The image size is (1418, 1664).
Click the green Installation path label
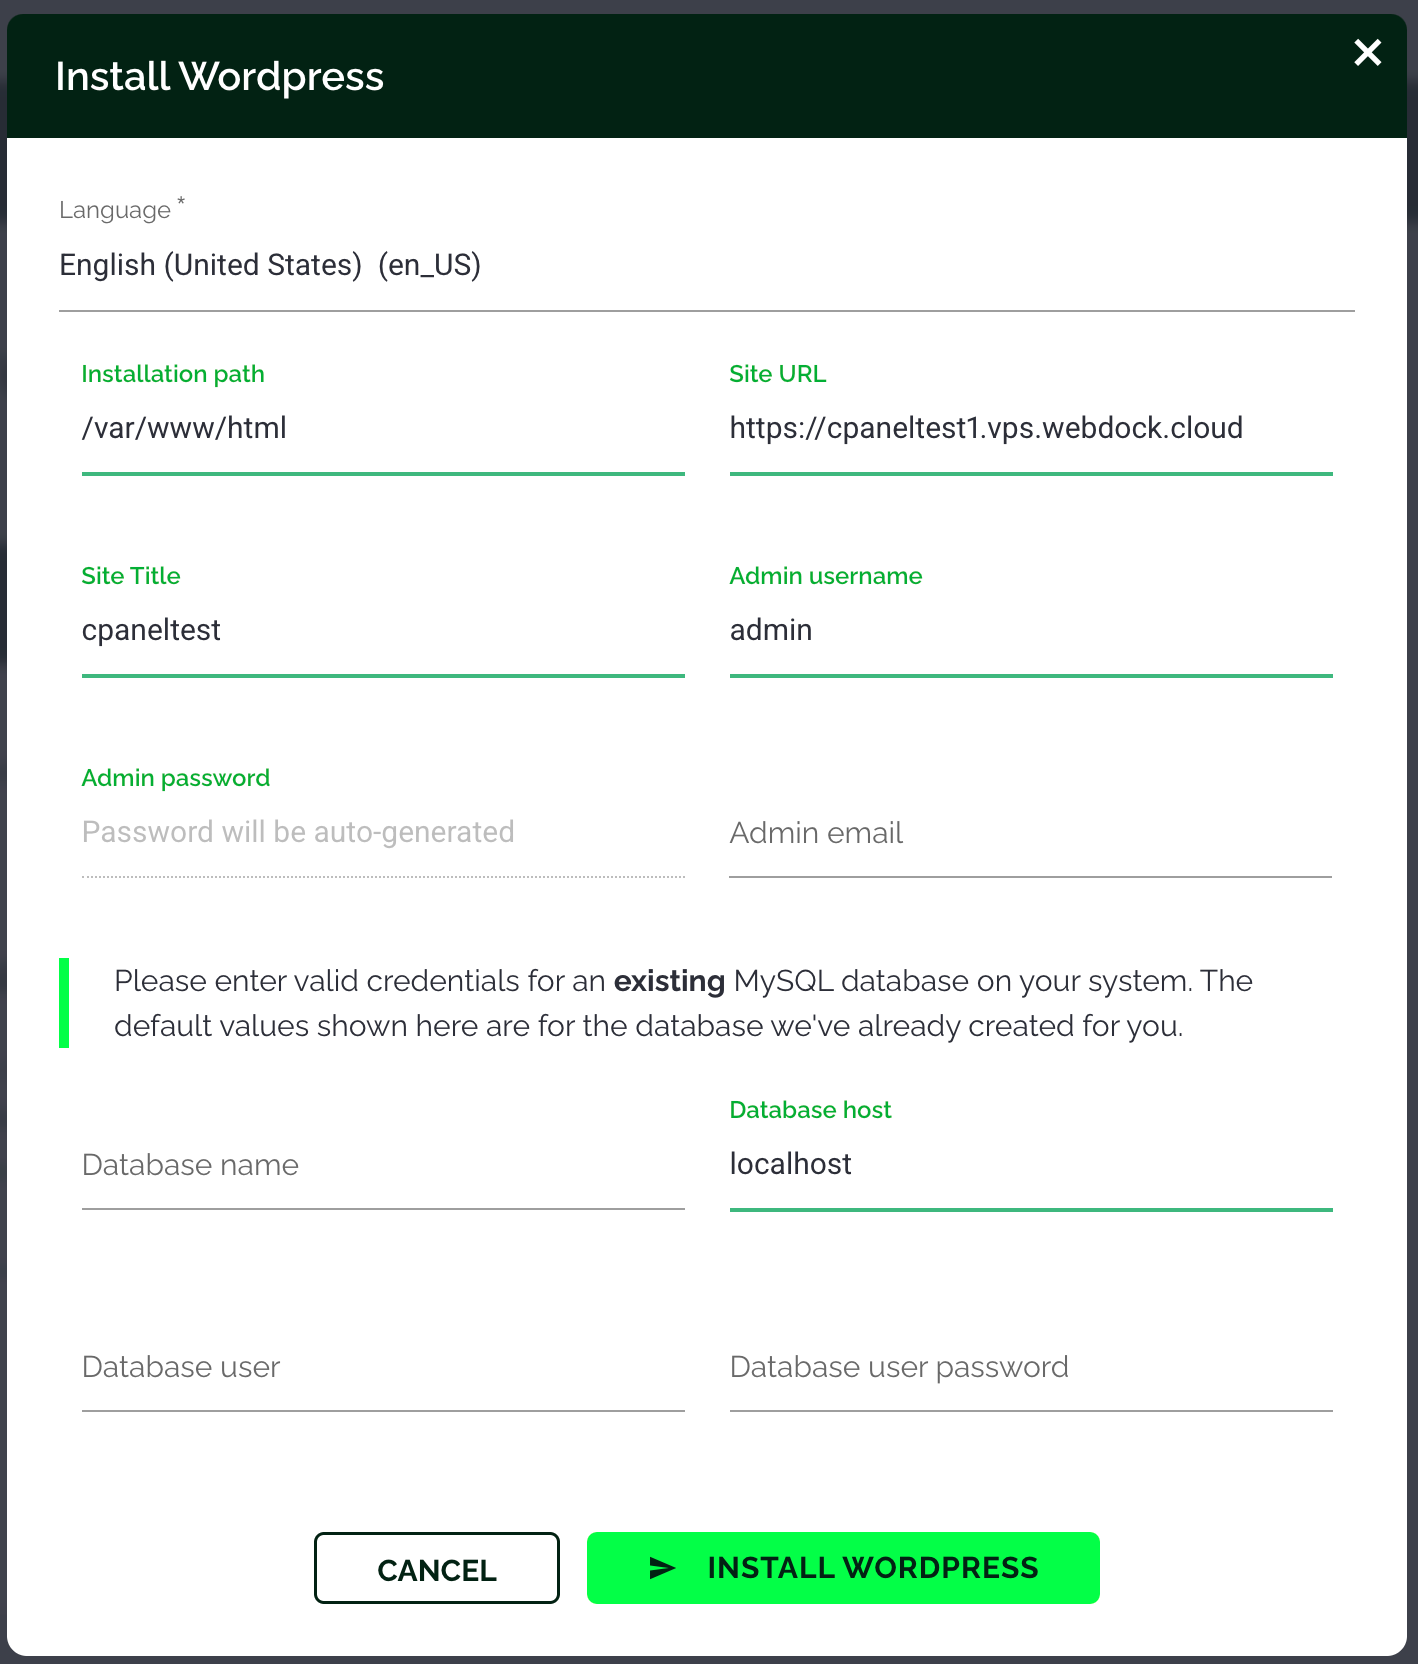coord(173,374)
